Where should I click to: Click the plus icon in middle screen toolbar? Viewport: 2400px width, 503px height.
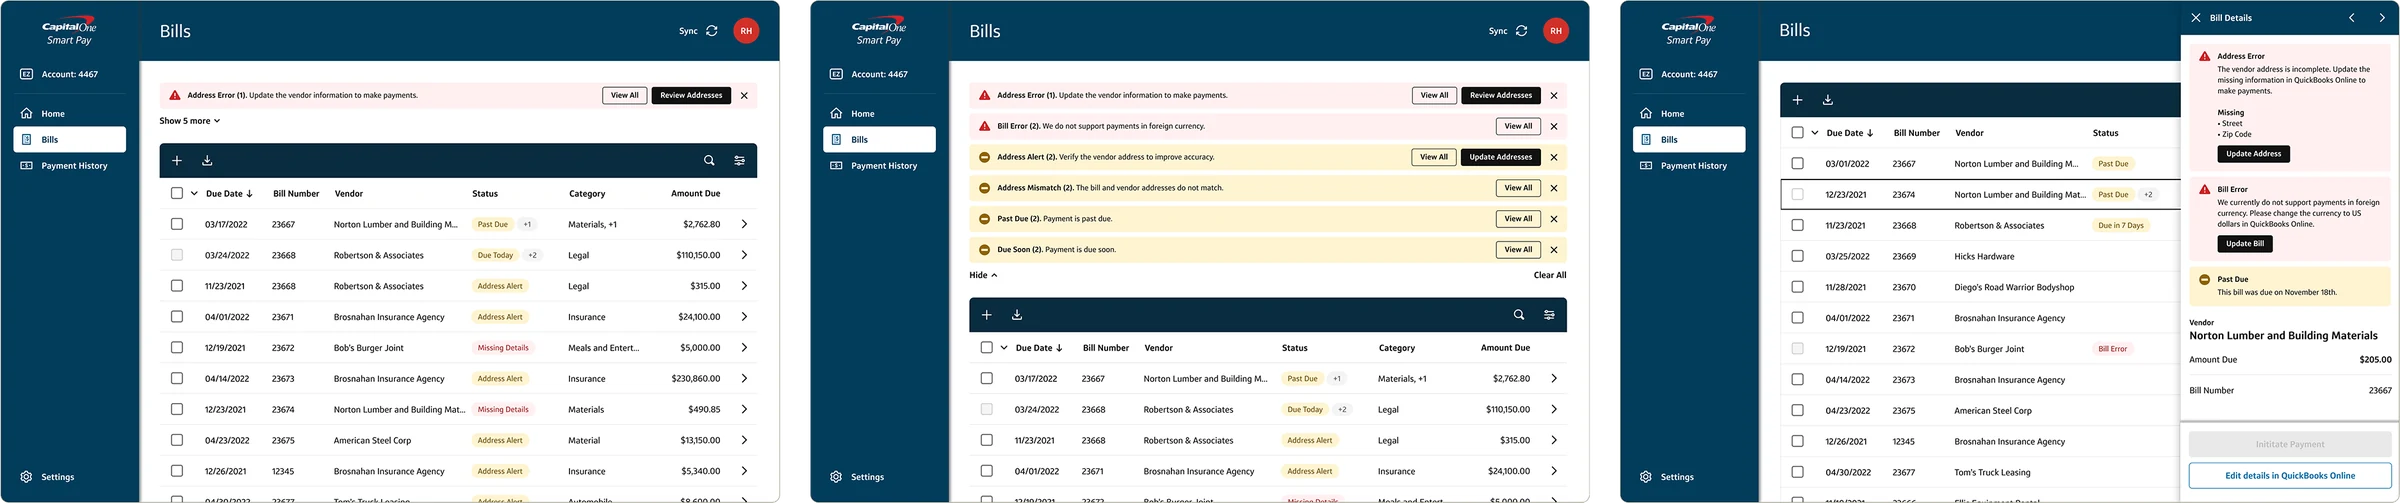987,315
